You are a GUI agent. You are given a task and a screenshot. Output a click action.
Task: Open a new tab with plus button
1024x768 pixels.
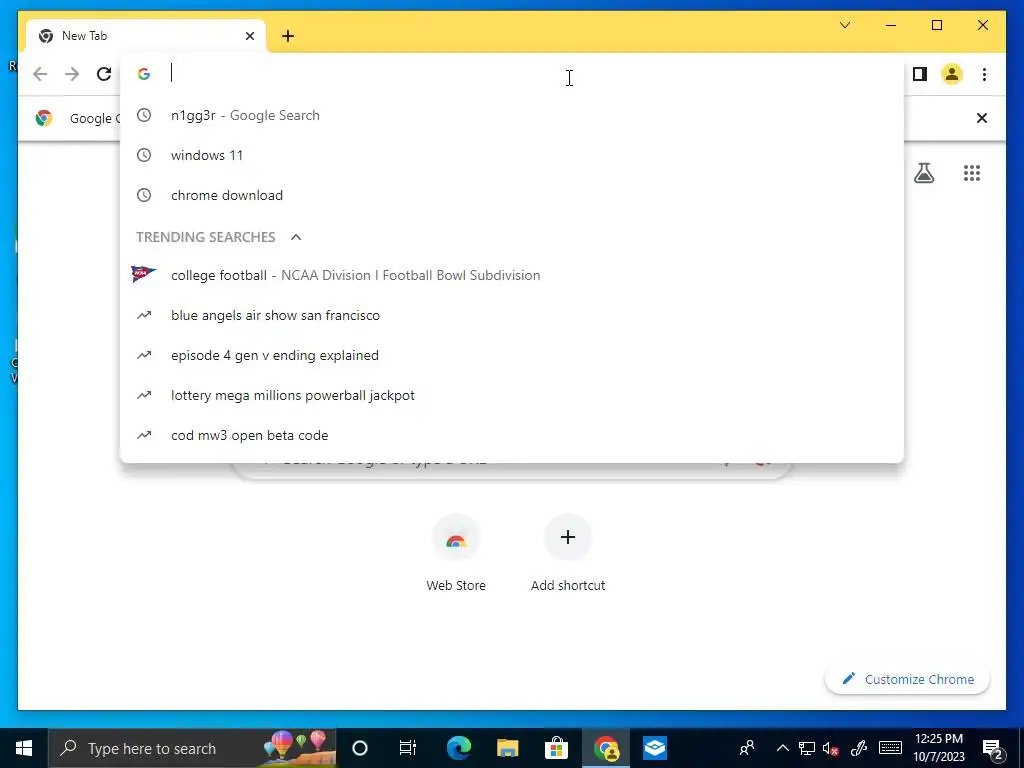click(288, 36)
